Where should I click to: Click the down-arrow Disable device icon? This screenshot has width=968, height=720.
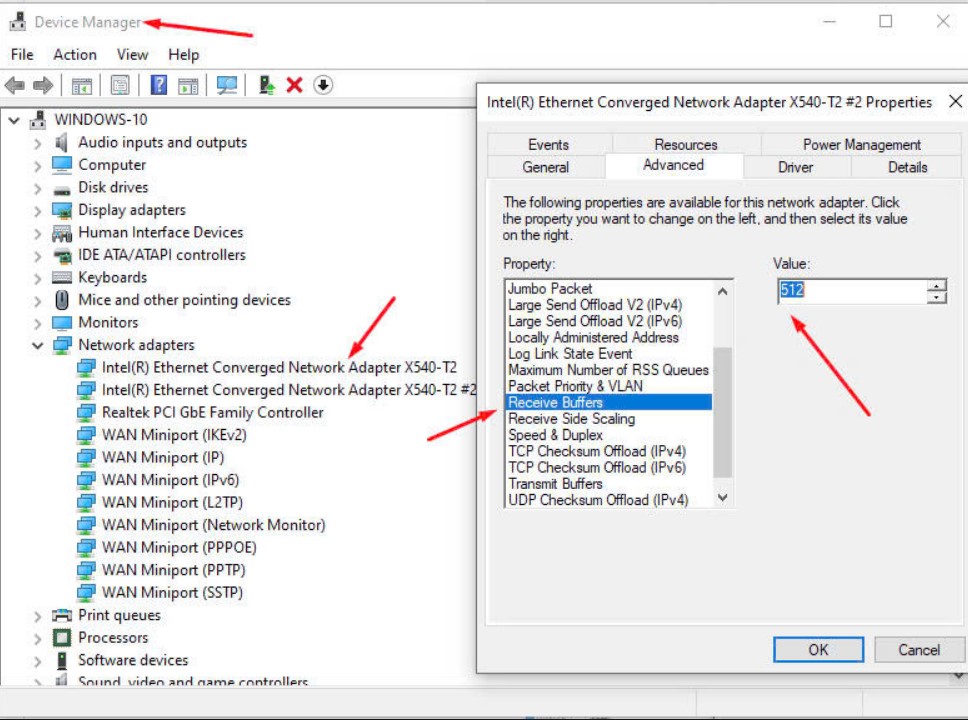(x=323, y=85)
